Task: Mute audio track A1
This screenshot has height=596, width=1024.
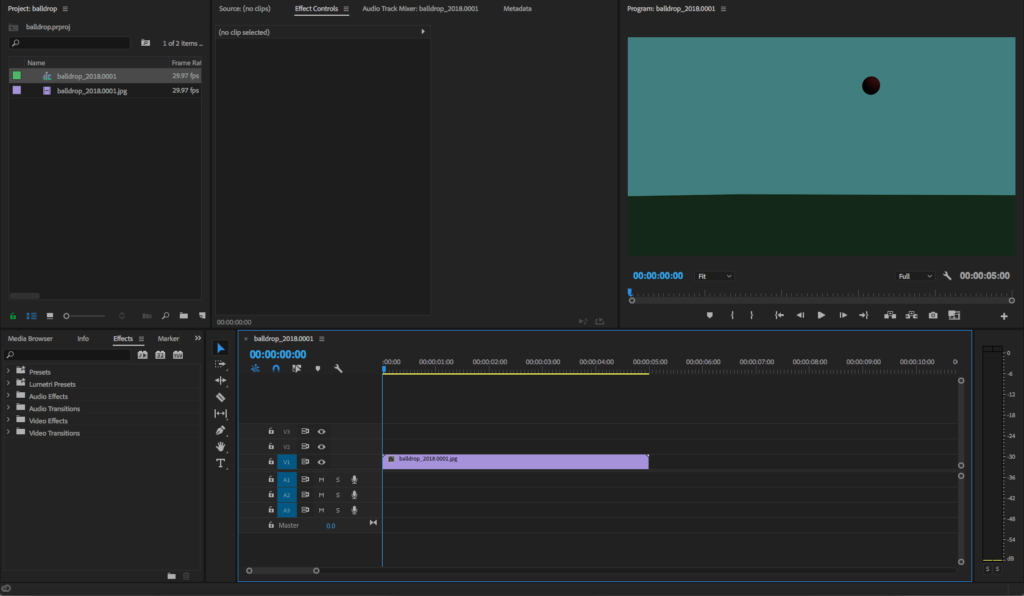Action: pyautogui.click(x=321, y=480)
